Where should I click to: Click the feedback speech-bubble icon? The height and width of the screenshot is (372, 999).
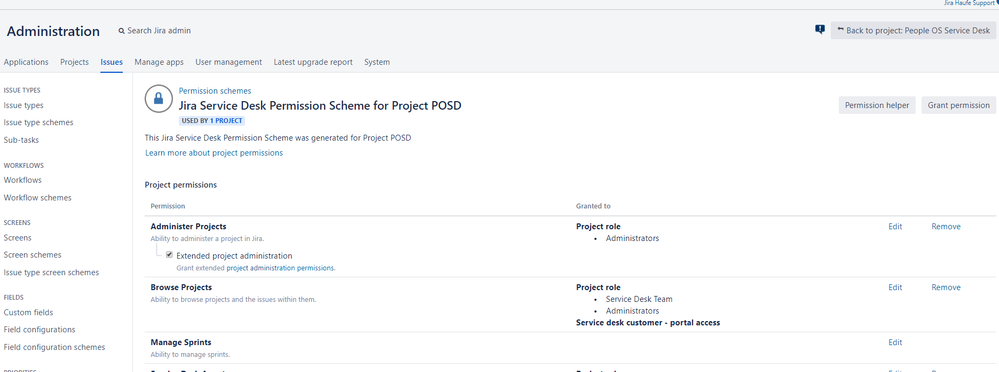(820, 29)
